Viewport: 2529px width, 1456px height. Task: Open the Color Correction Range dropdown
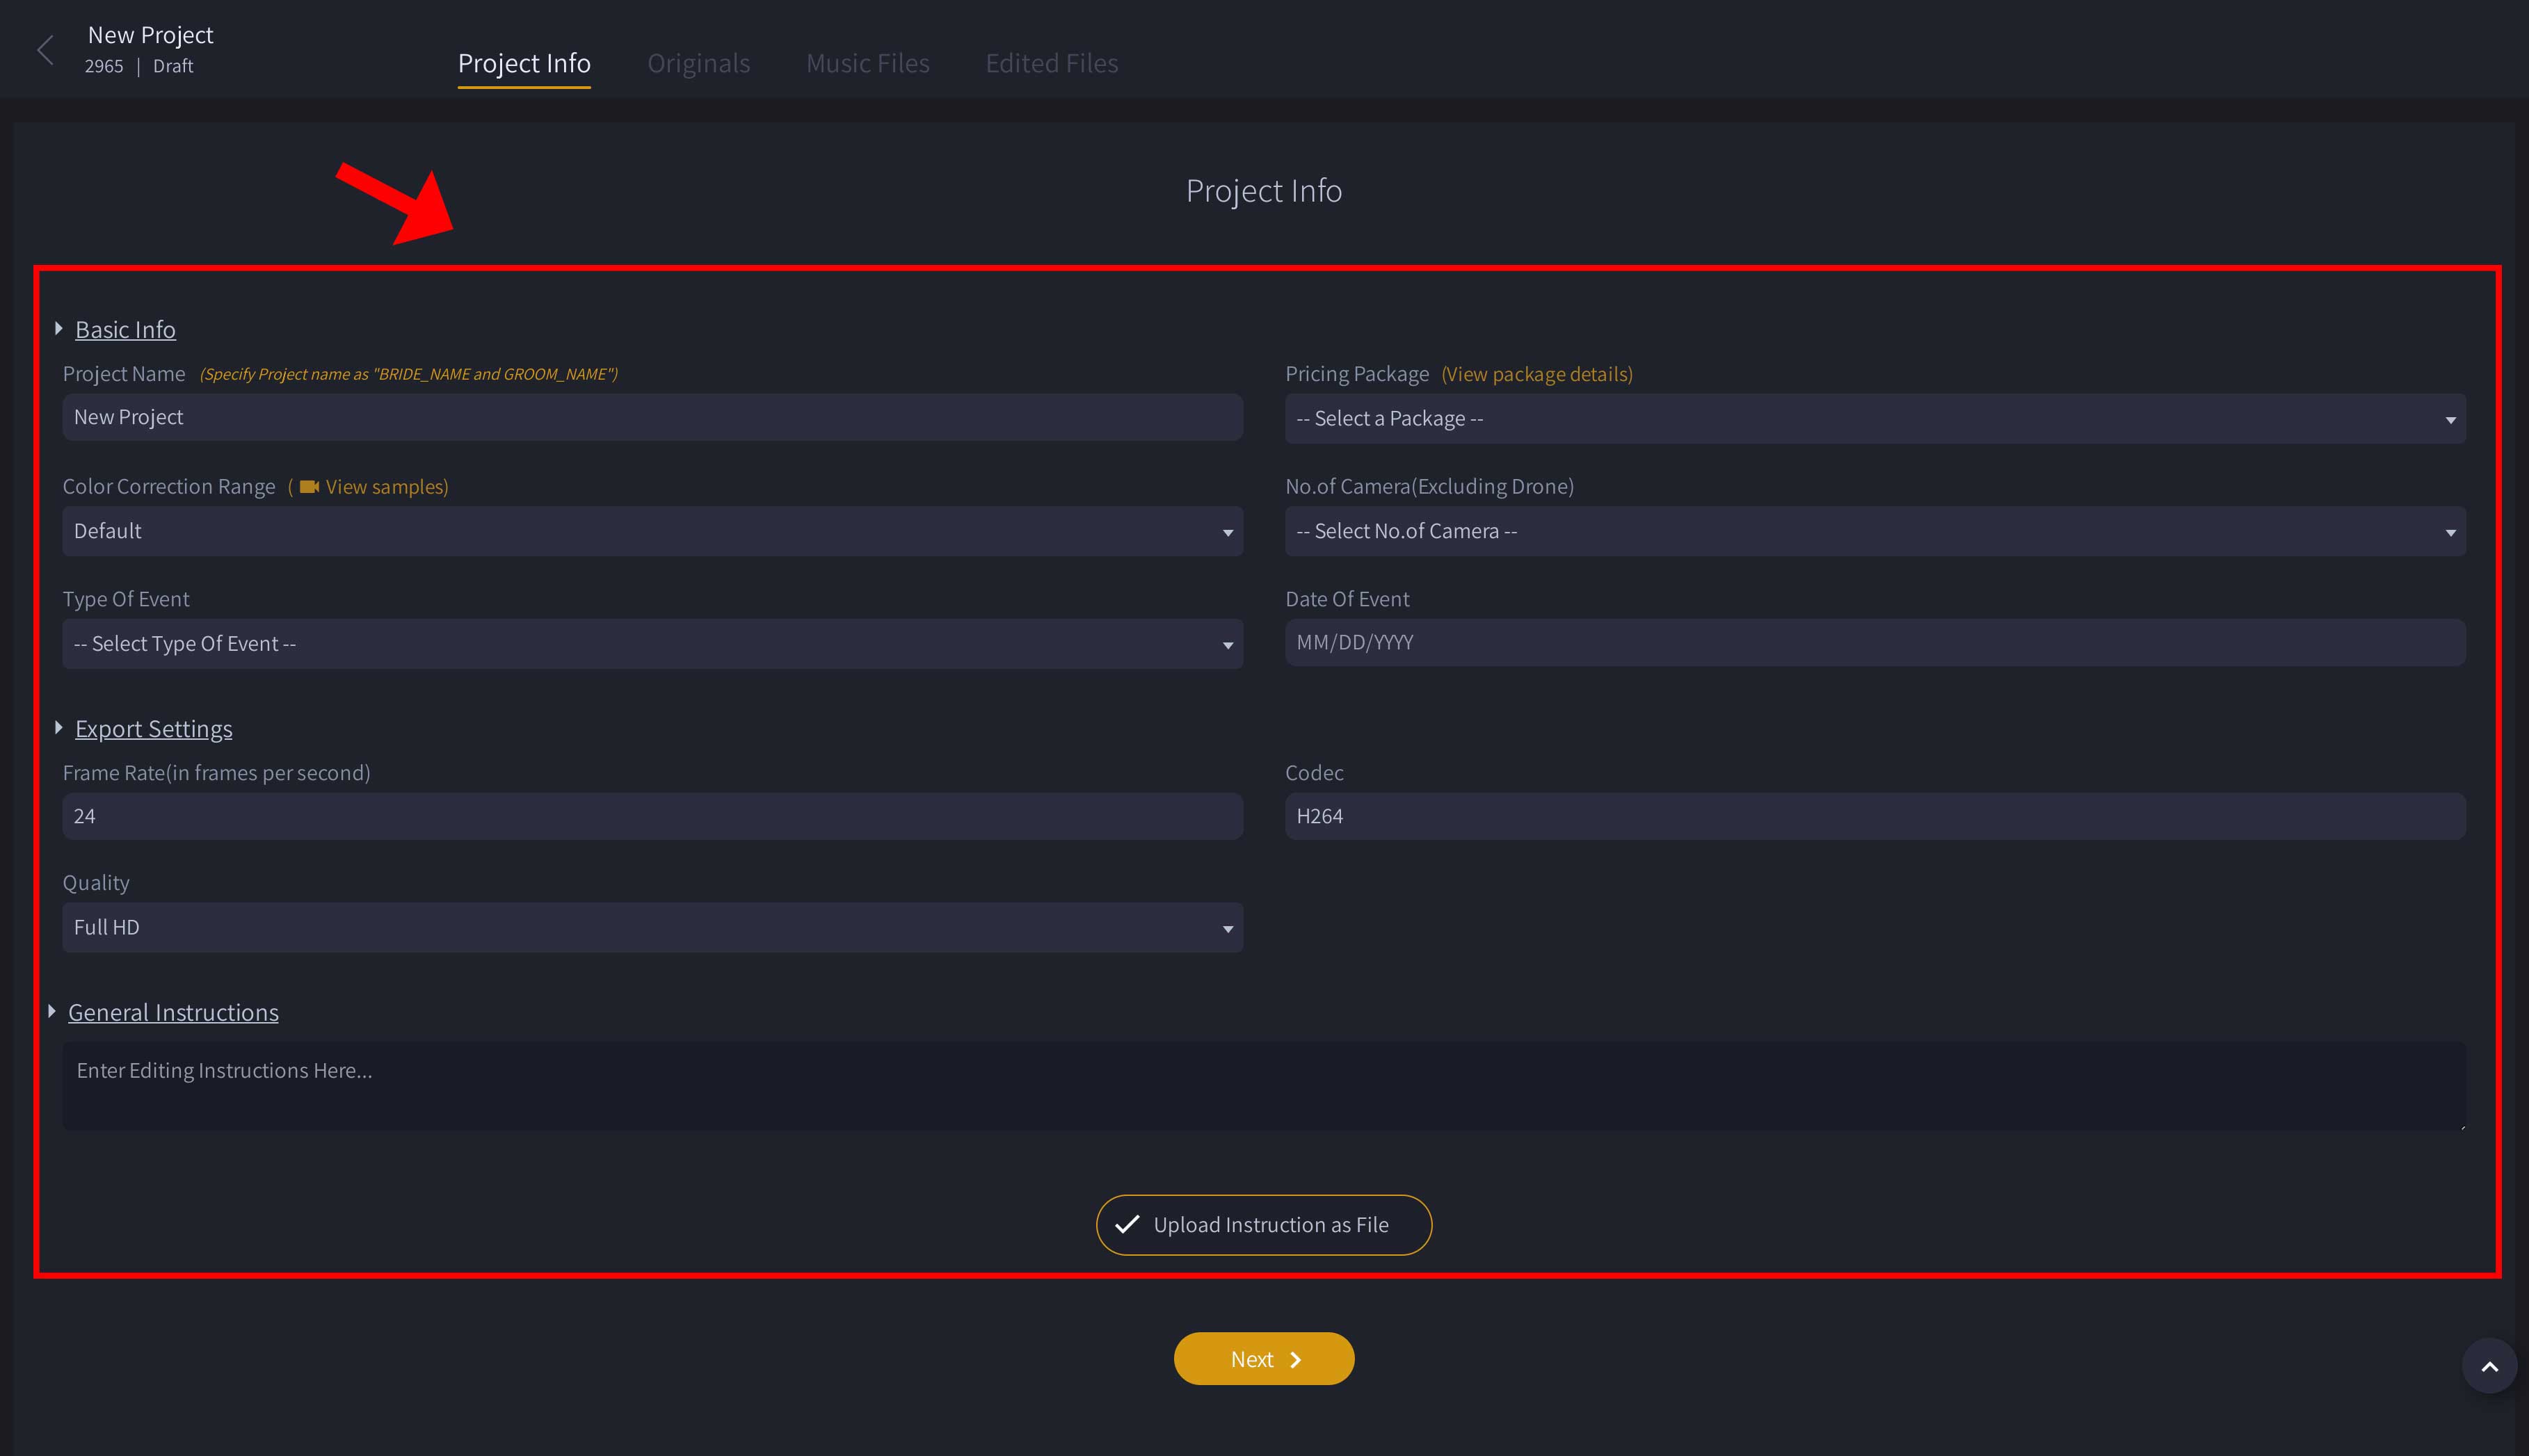(x=652, y=531)
